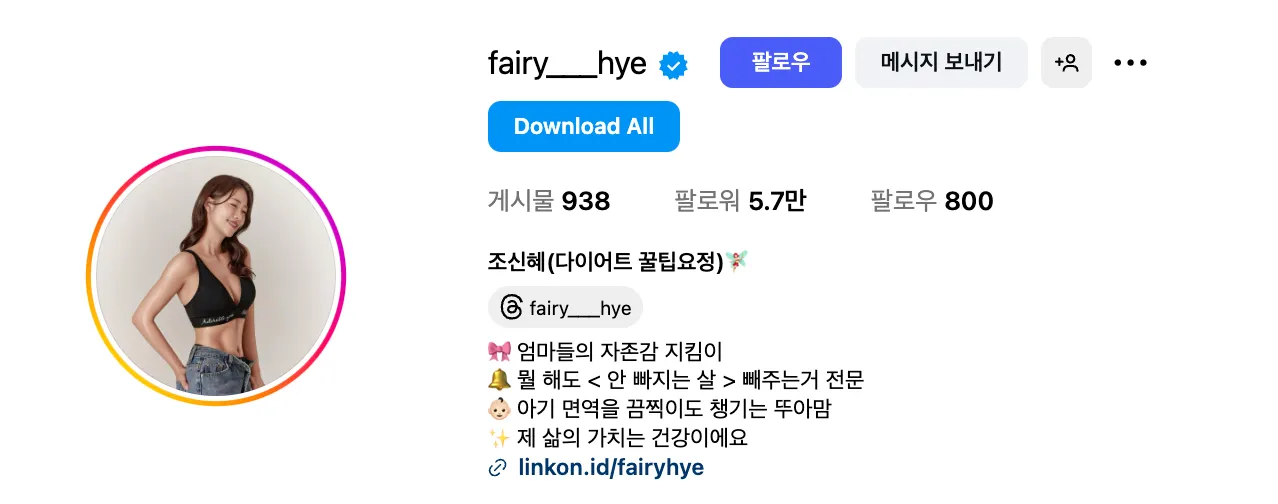This screenshot has height=504, width=1278.
Task: Click the sparkles emoji on the last bio line
Action: pos(499,438)
